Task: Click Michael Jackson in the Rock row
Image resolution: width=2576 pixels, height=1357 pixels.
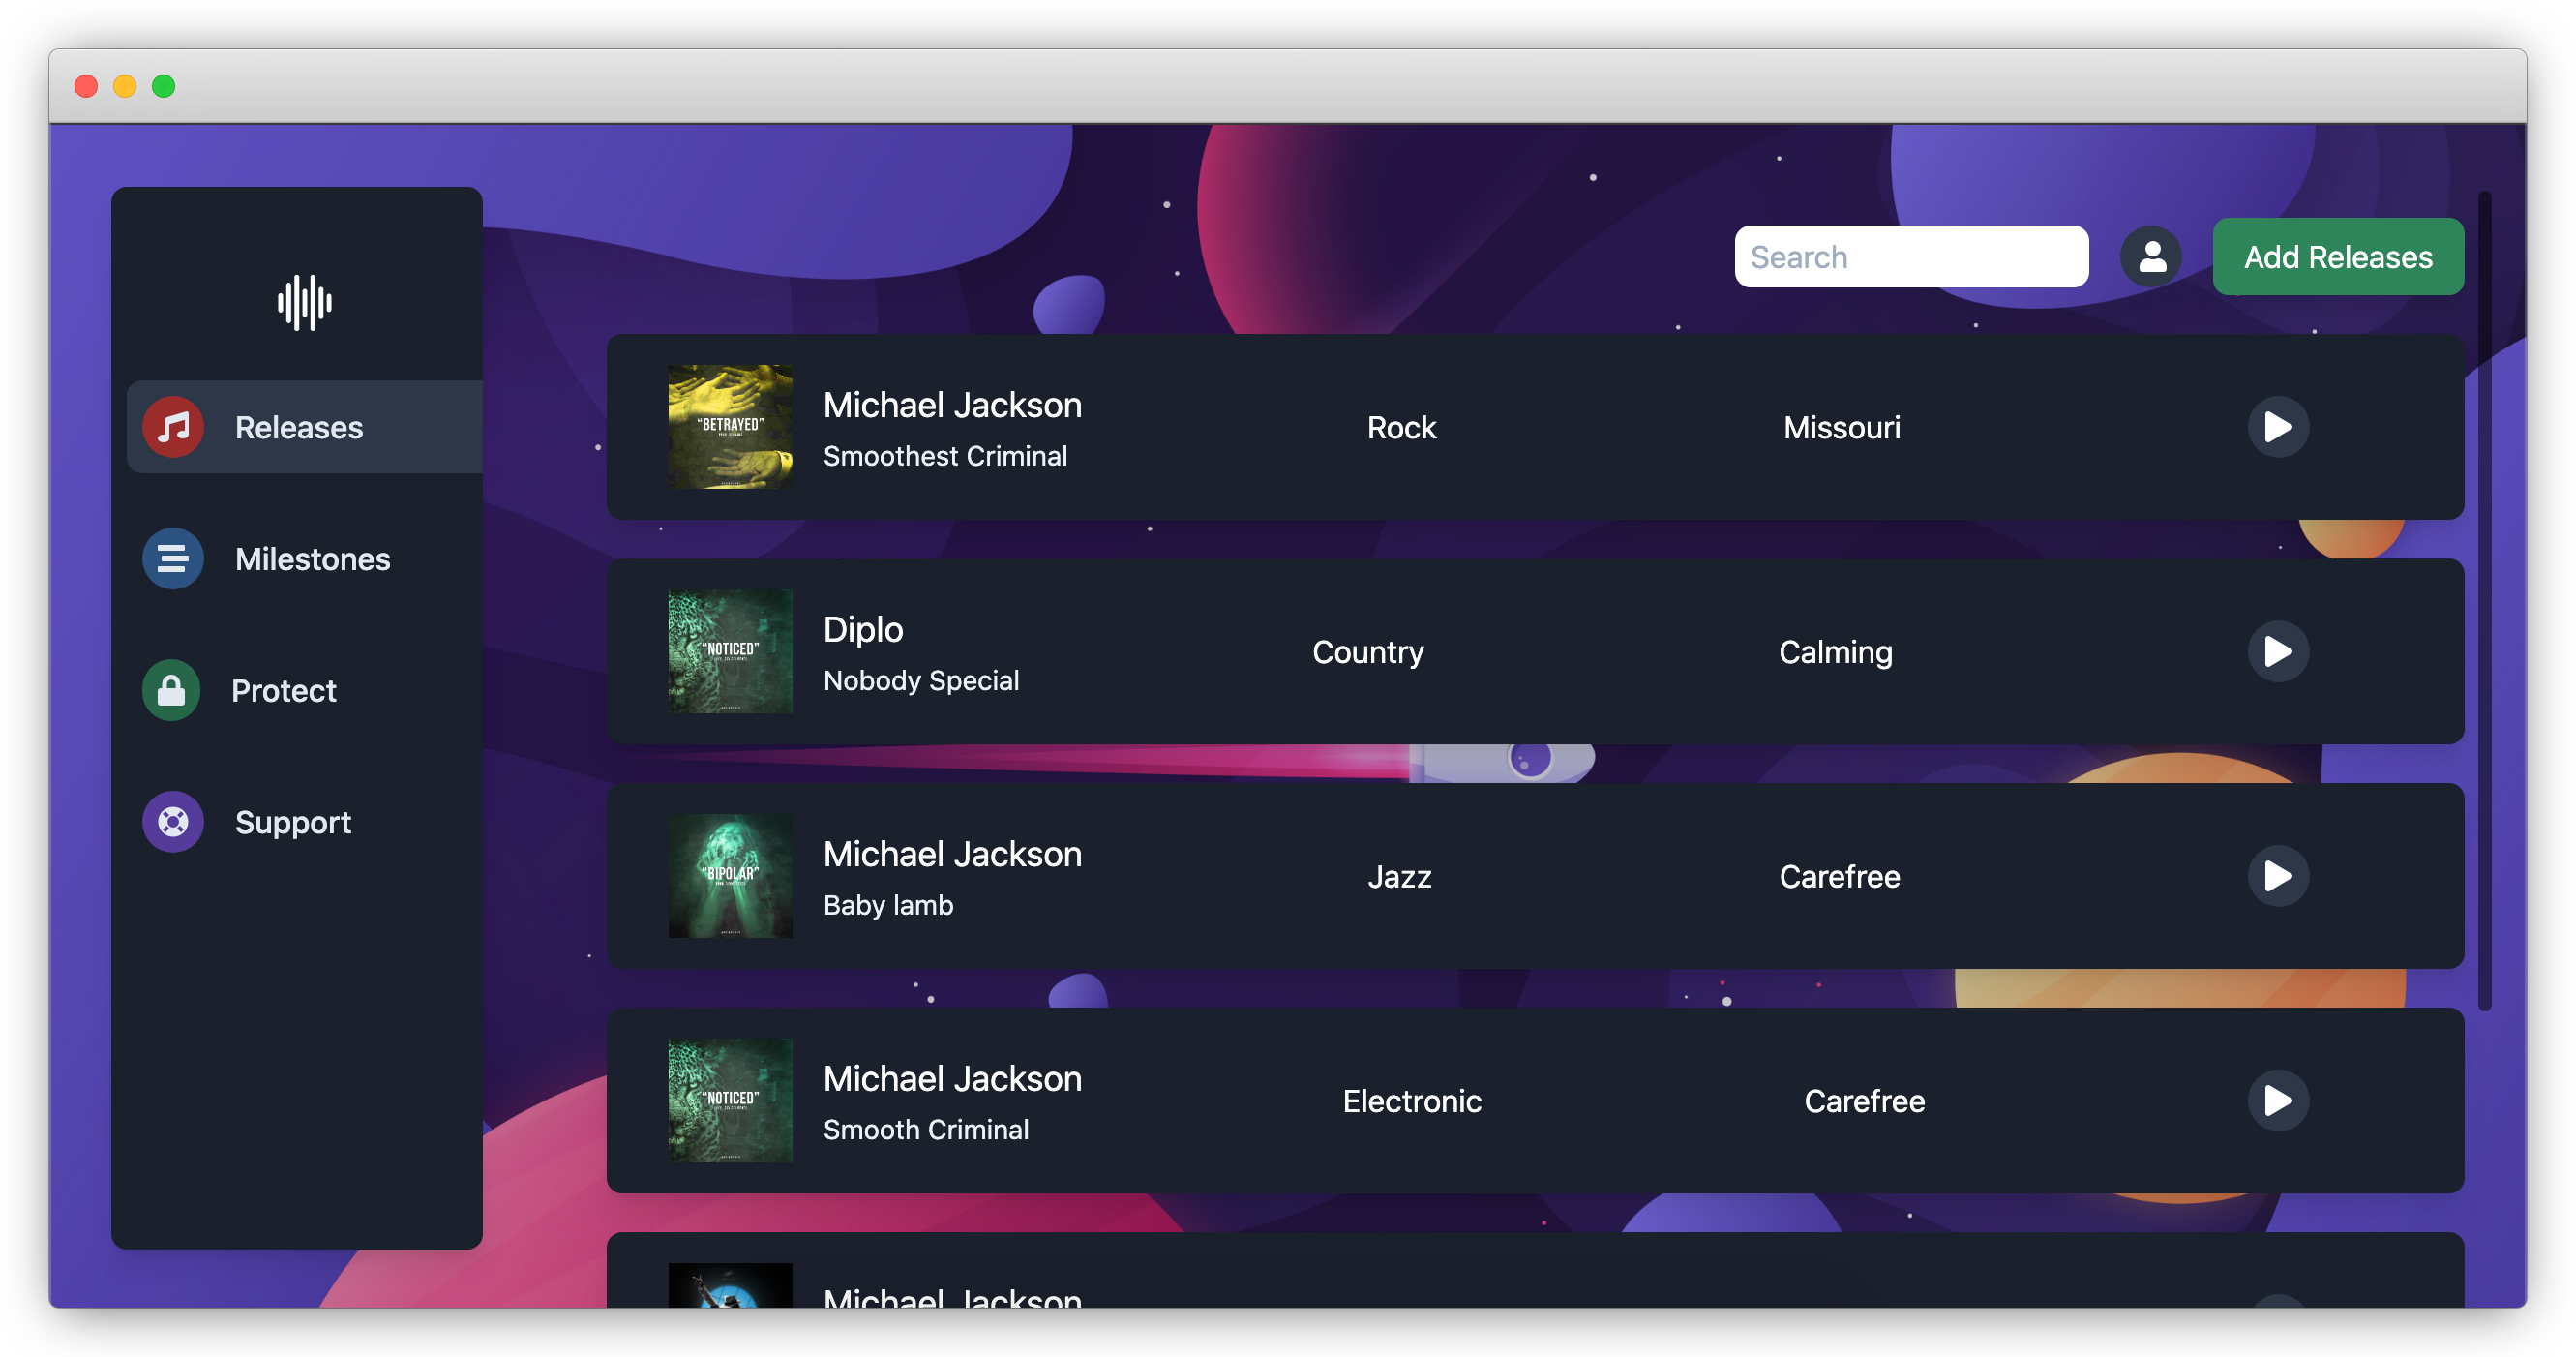Action: tap(952, 405)
